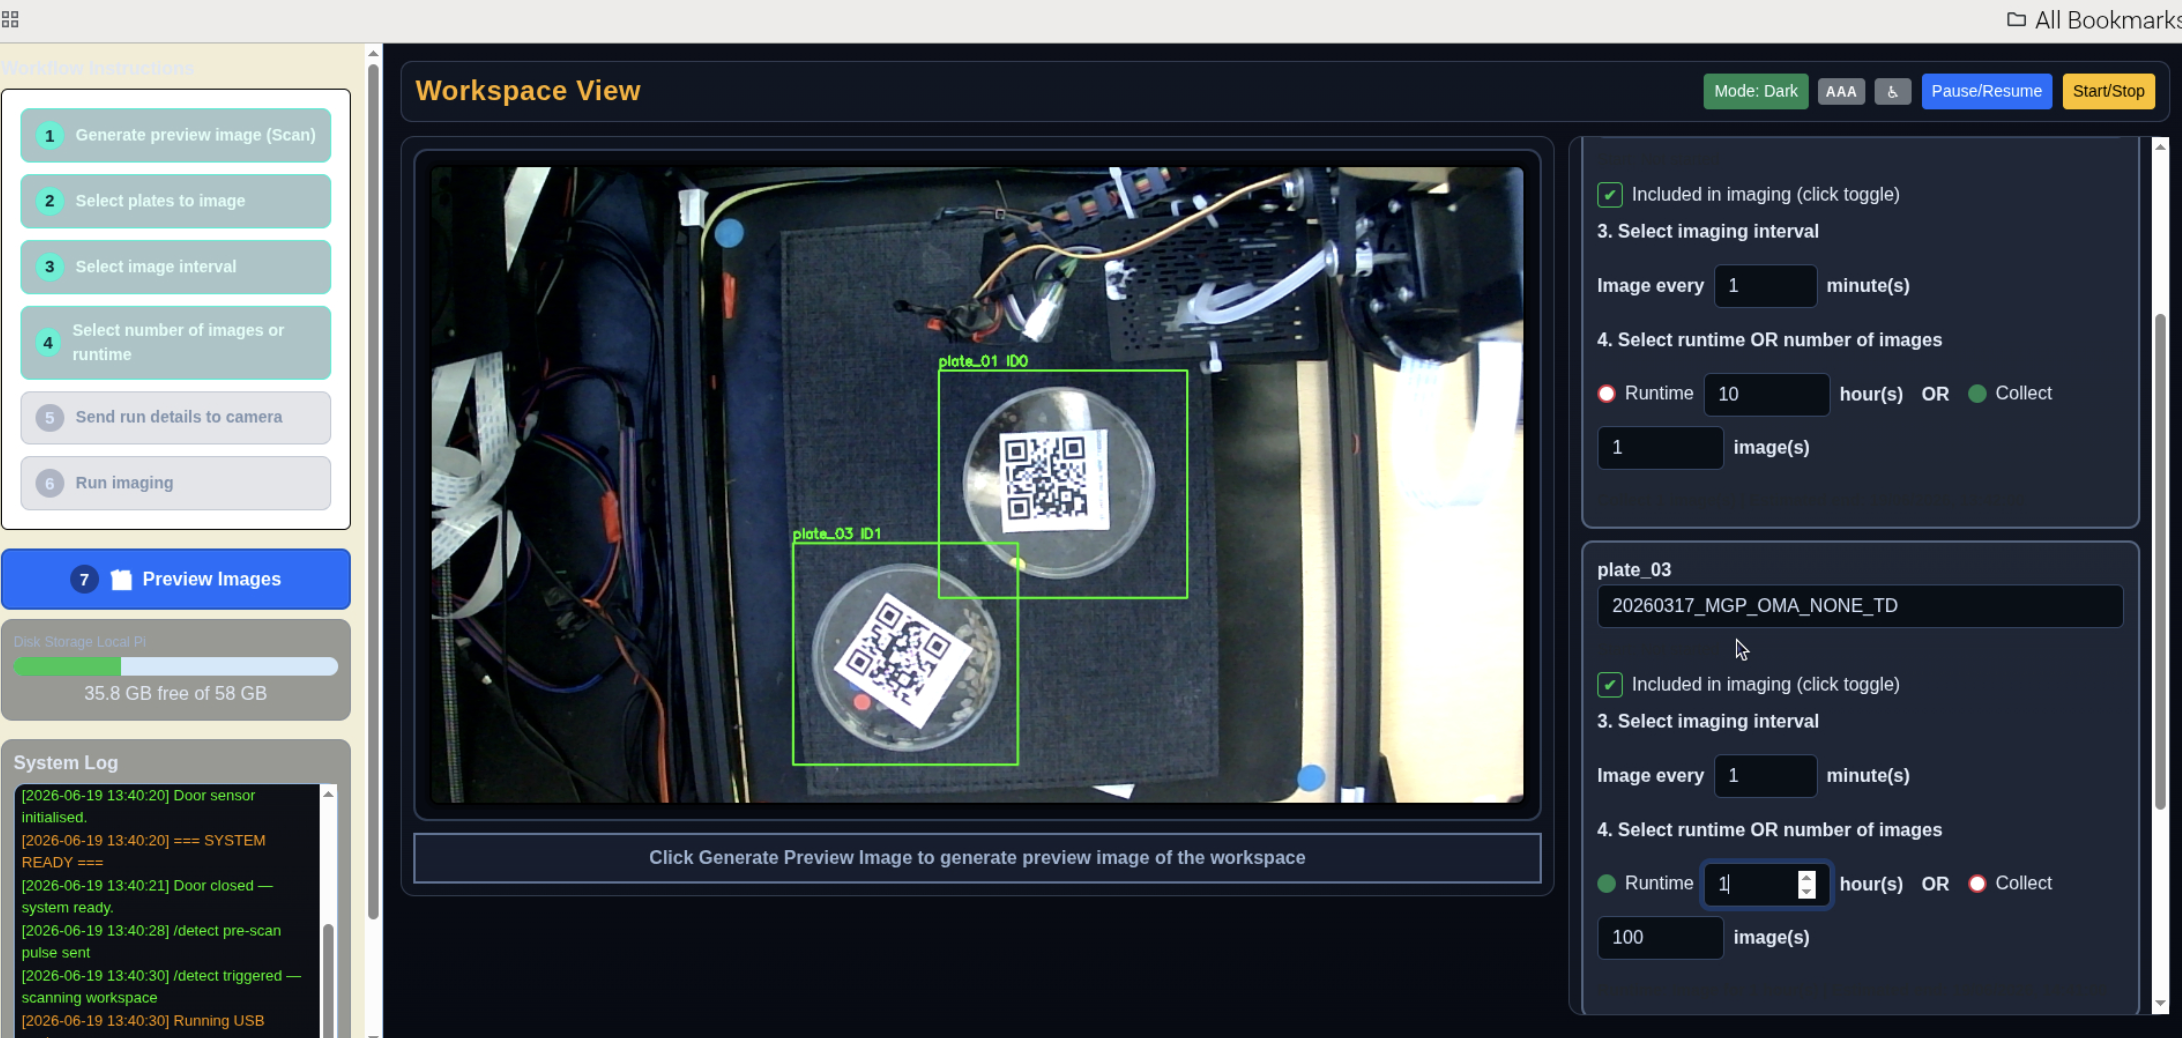Click the Generate Preview Image instruction bar
Screen dimensions: 2182x1038
977,858
